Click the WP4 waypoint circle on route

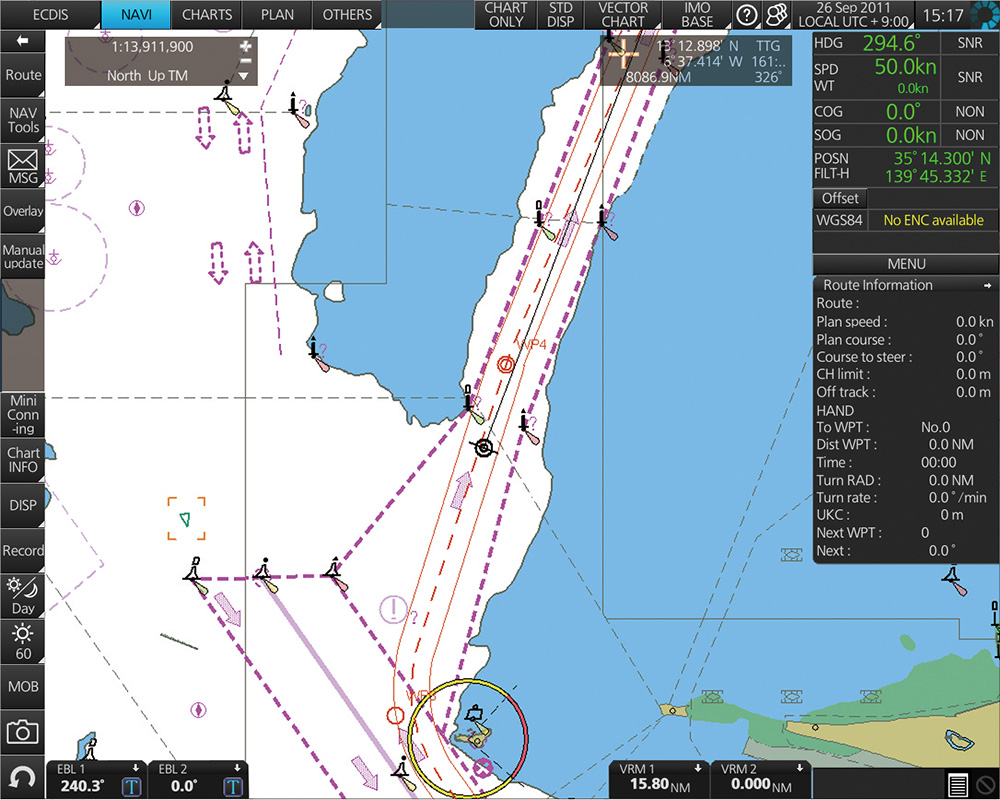click(x=505, y=364)
